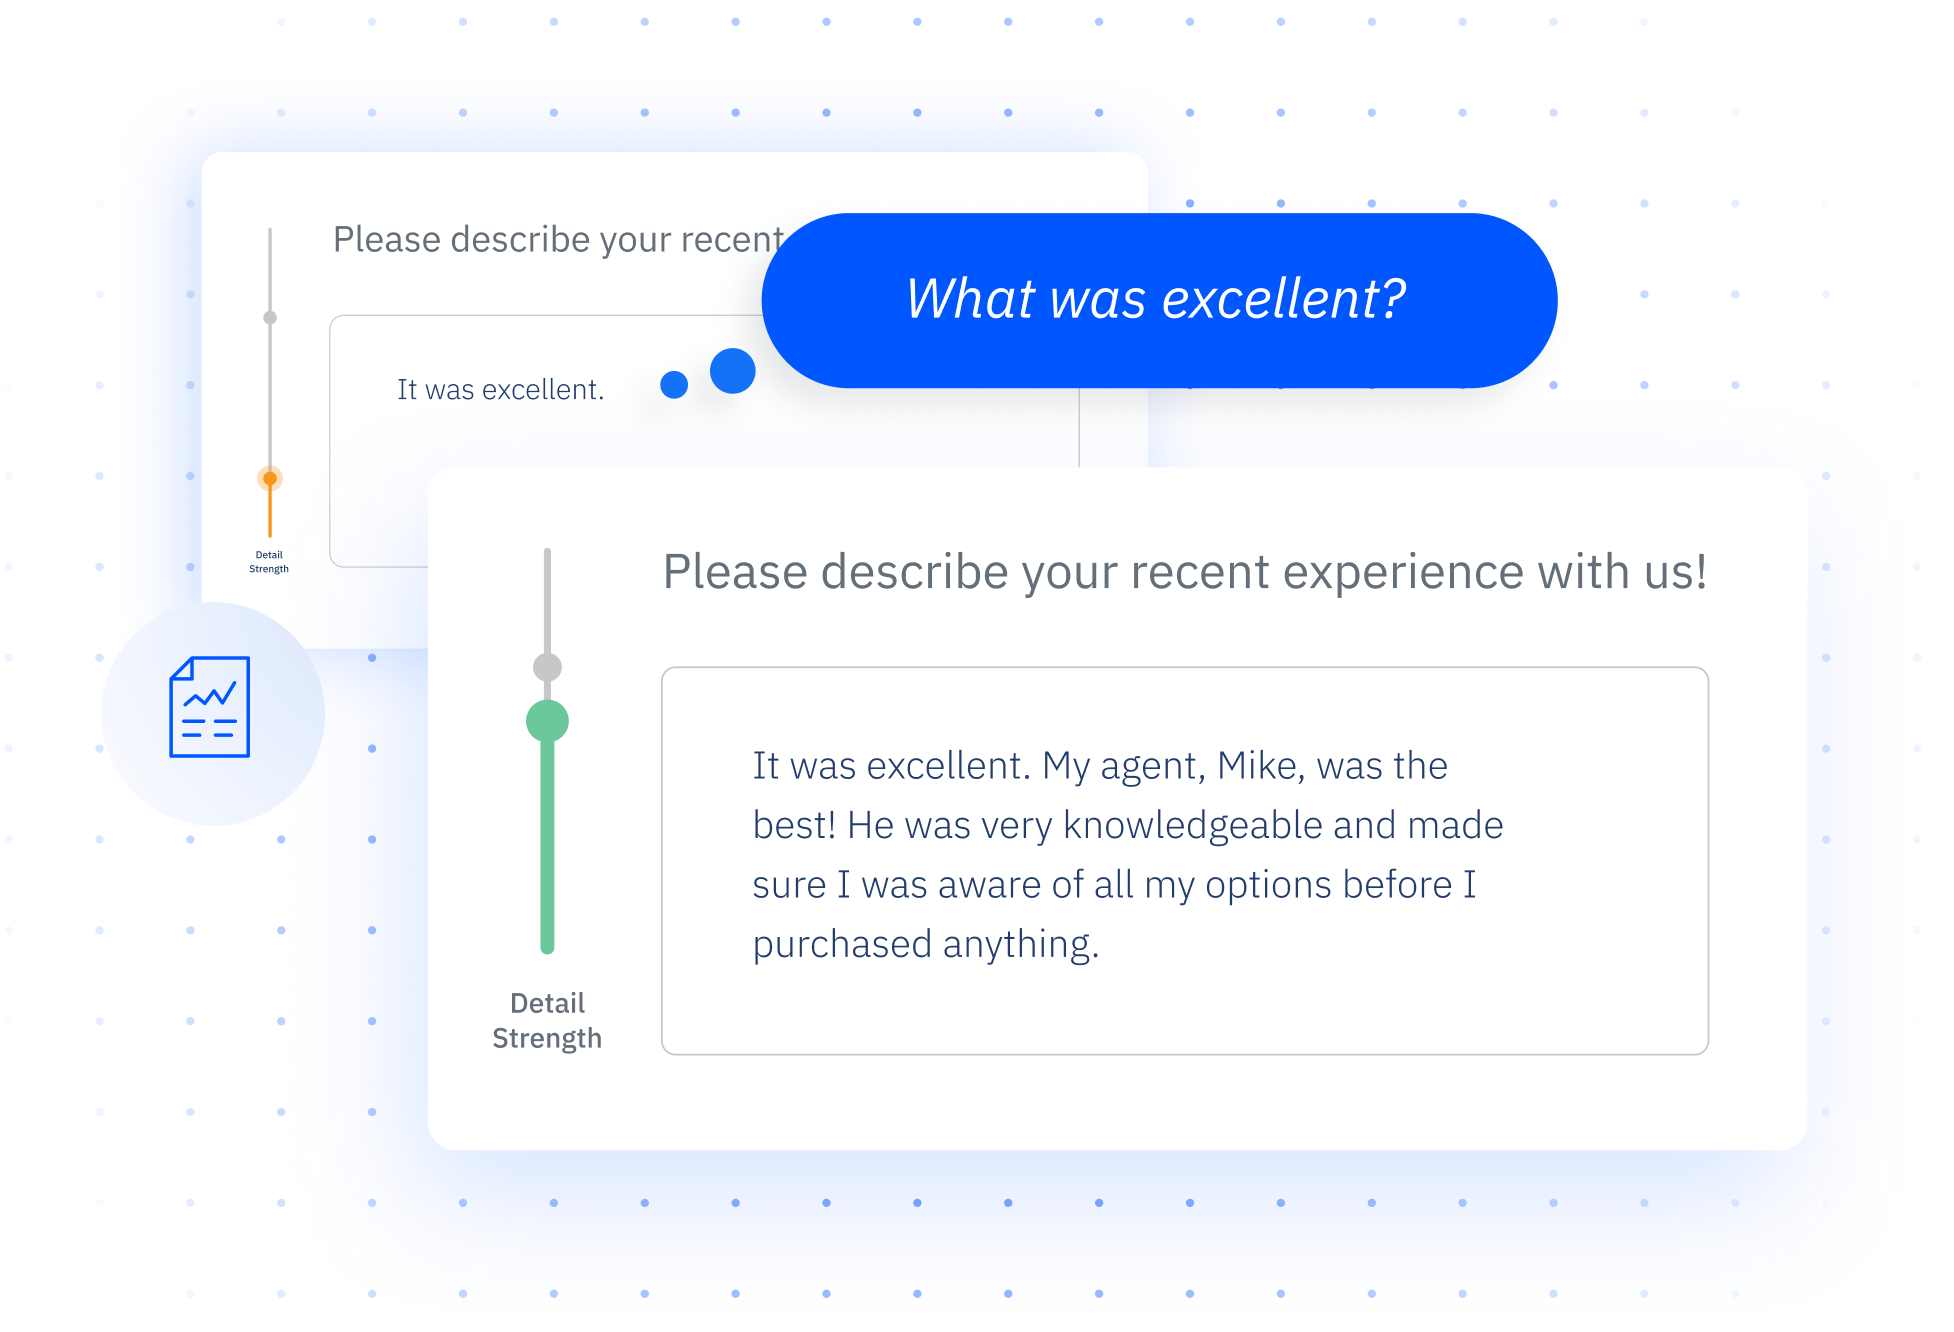Viewport: 1954px width, 1332px height.
Task: Click the gray track above the front slider's gray handle
Action: pyautogui.click(x=547, y=600)
